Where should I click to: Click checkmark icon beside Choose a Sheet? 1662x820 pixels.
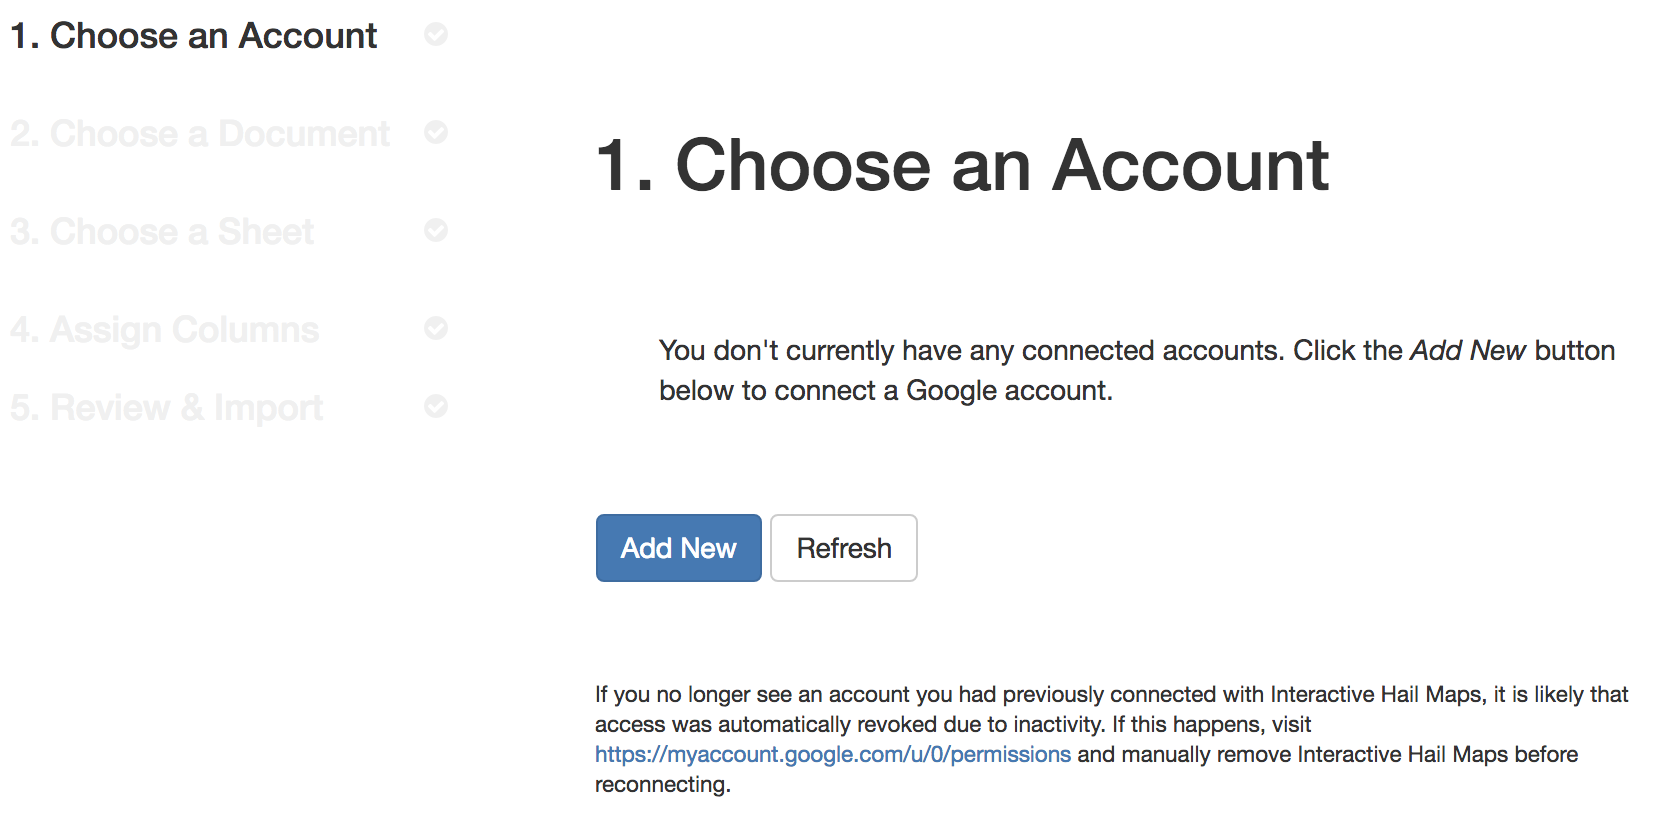pyautogui.click(x=436, y=230)
